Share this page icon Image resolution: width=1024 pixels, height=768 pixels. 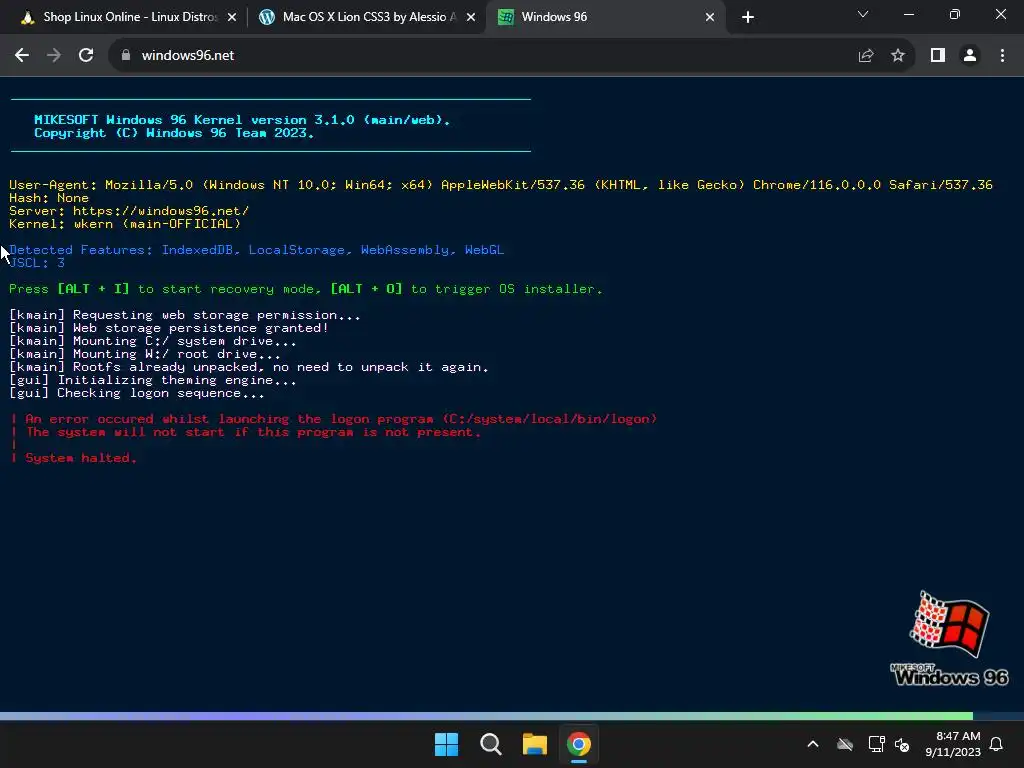[866, 56]
